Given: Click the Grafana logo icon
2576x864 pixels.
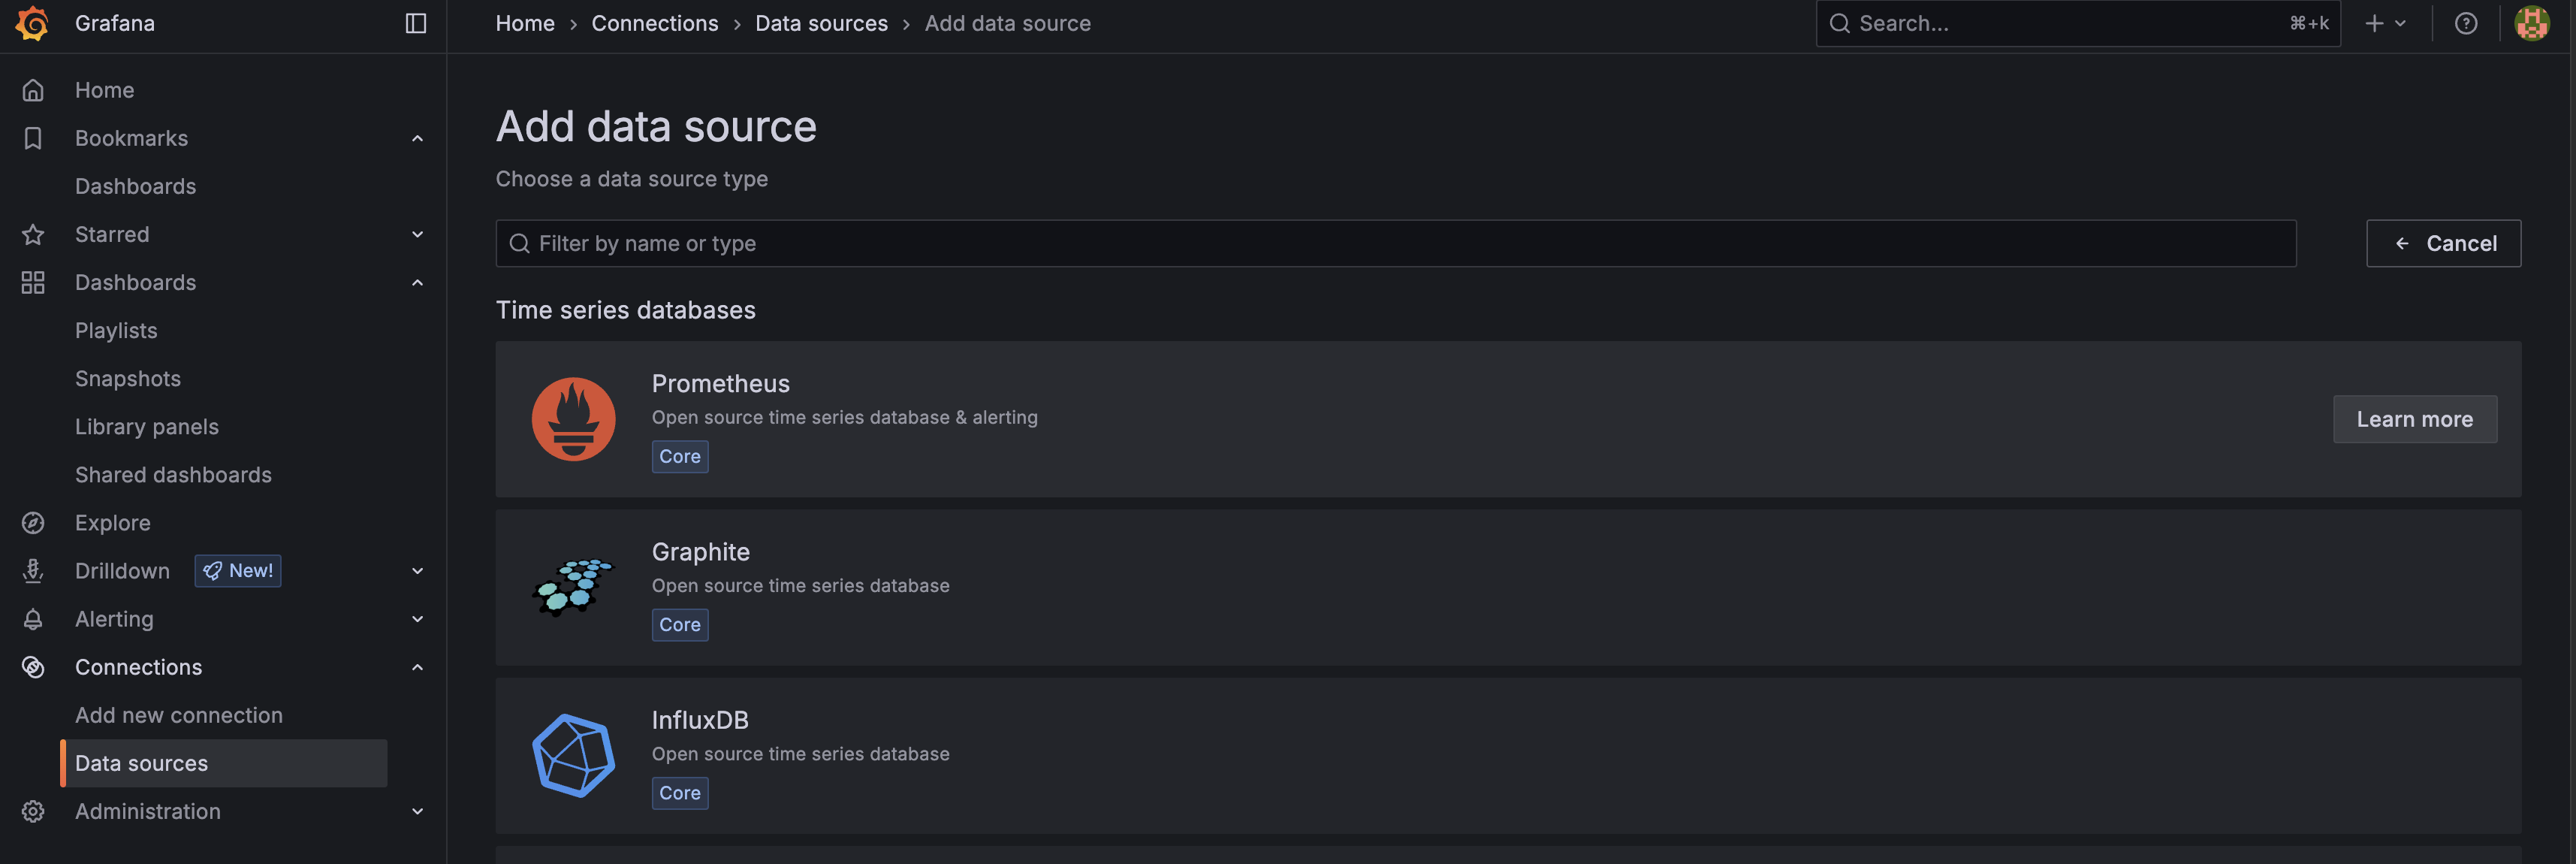Looking at the screenshot, I should pyautogui.click(x=32, y=23).
